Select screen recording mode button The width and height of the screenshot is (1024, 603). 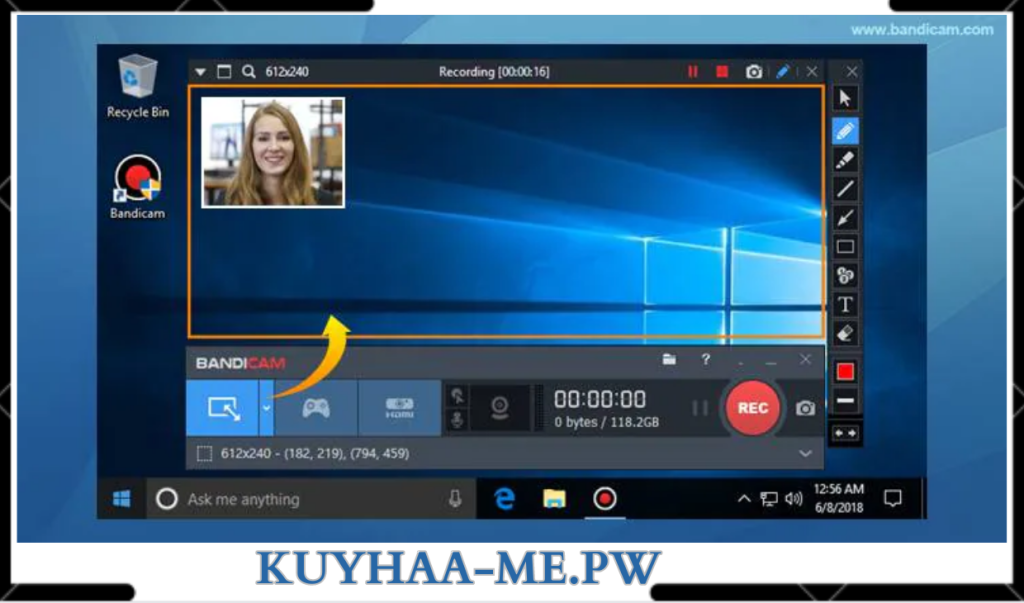223,408
